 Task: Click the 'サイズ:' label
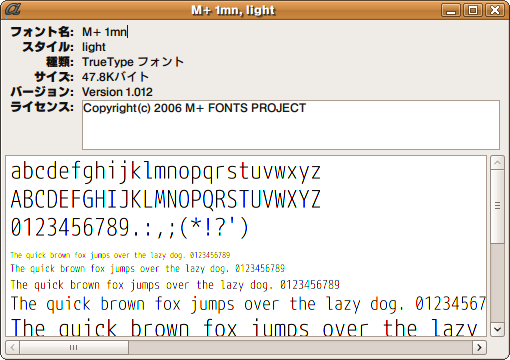point(54,77)
